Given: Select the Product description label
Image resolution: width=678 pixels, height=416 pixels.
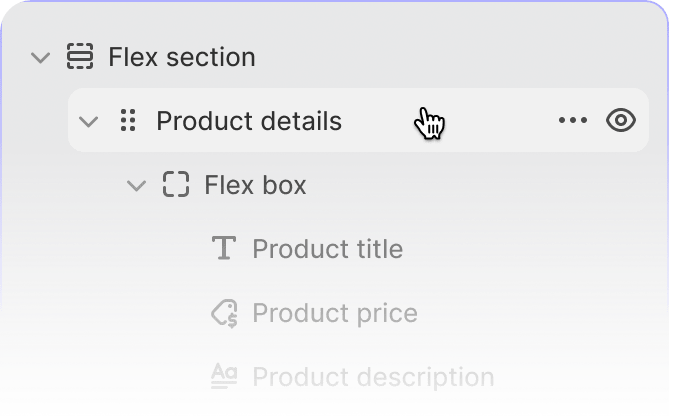Looking at the screenshot, I should click(x=374, y=377).
